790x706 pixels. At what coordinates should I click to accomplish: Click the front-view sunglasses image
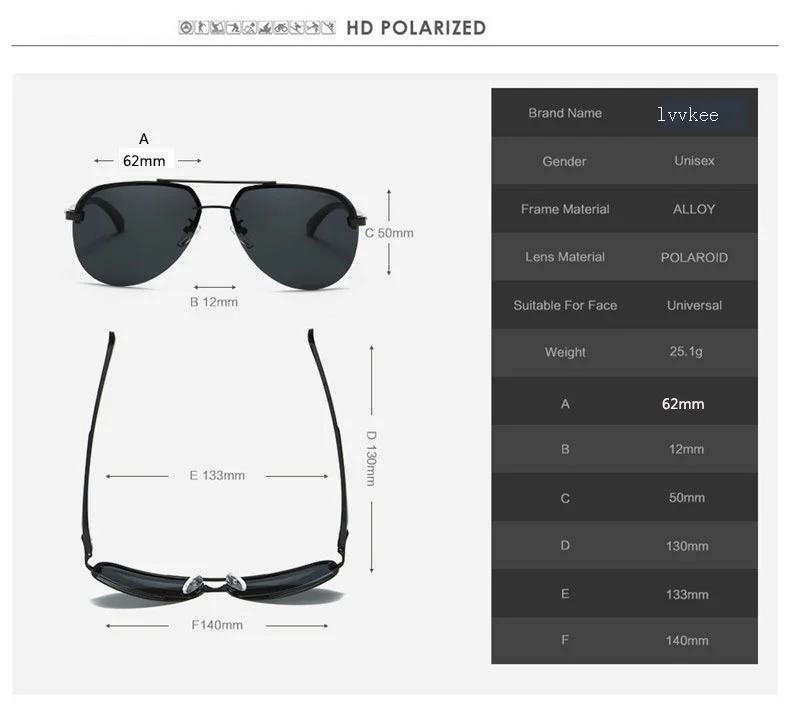[216, 234]
